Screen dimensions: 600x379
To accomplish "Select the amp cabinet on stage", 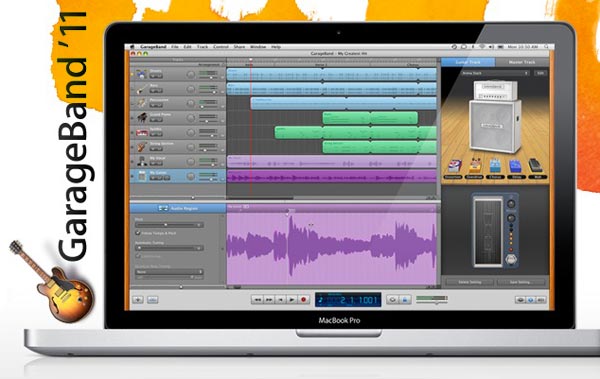I will pos(495,125).
